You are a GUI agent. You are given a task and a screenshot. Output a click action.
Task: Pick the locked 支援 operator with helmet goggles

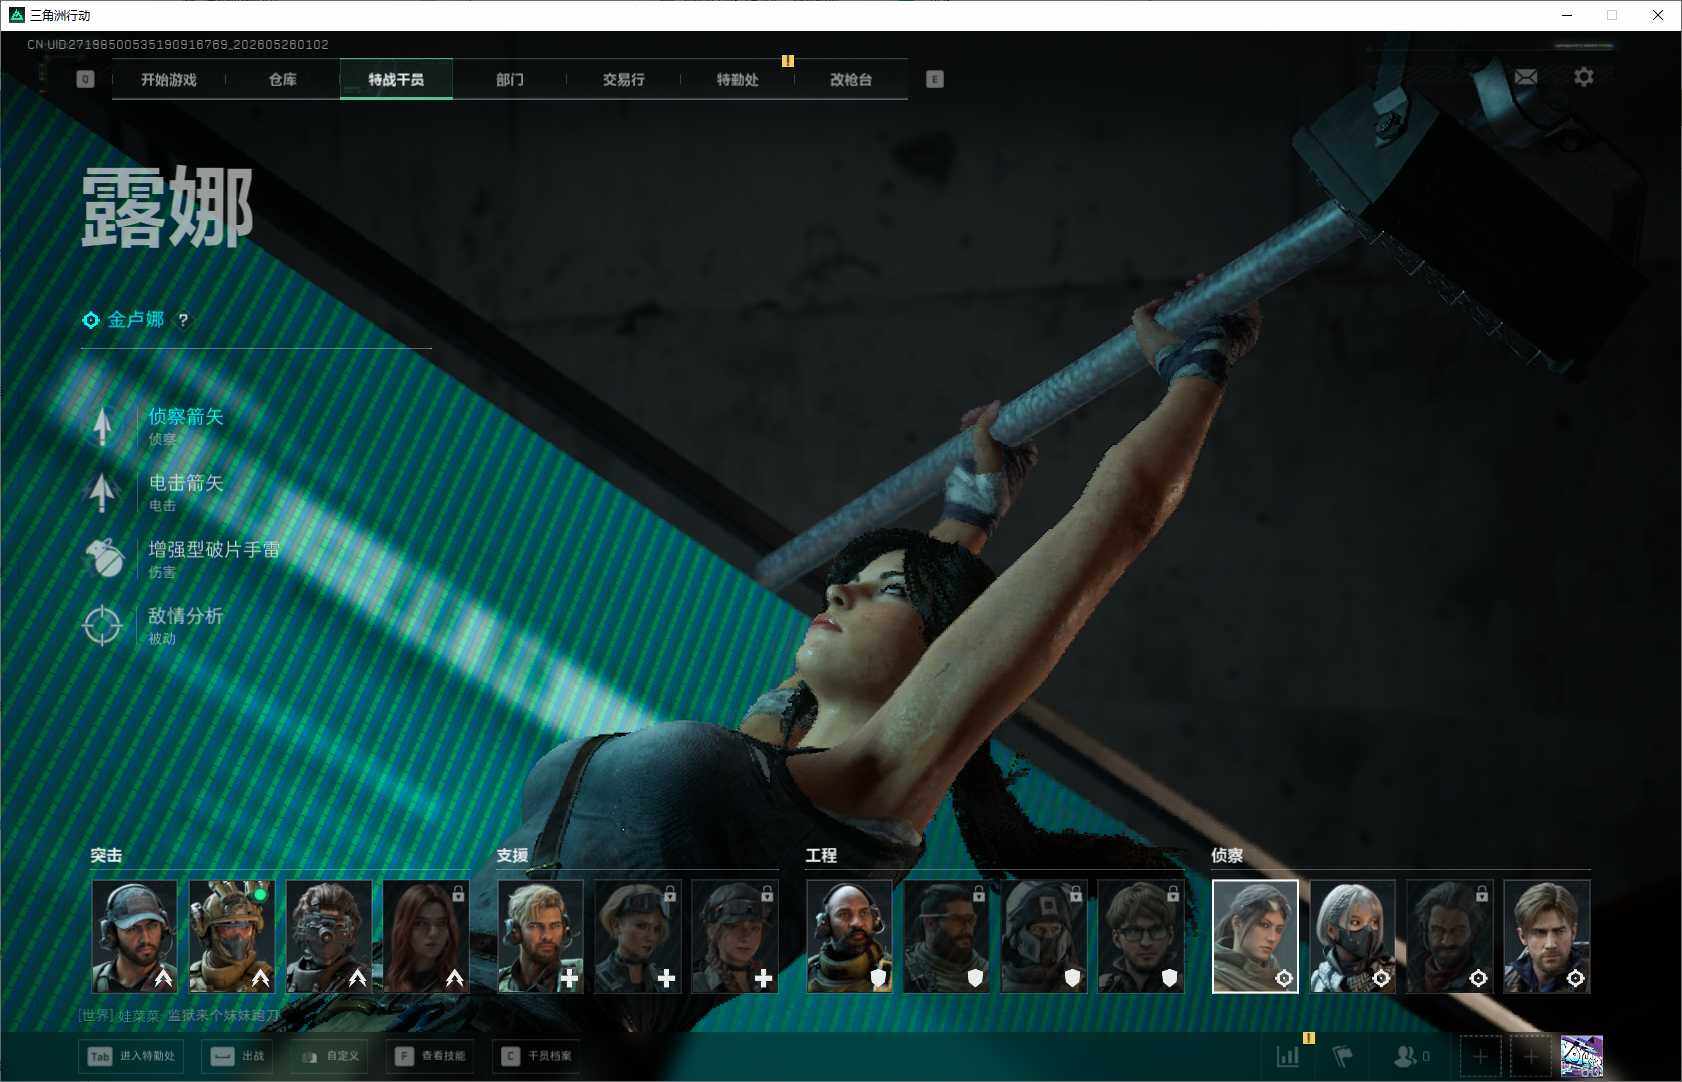pos(638,936)
